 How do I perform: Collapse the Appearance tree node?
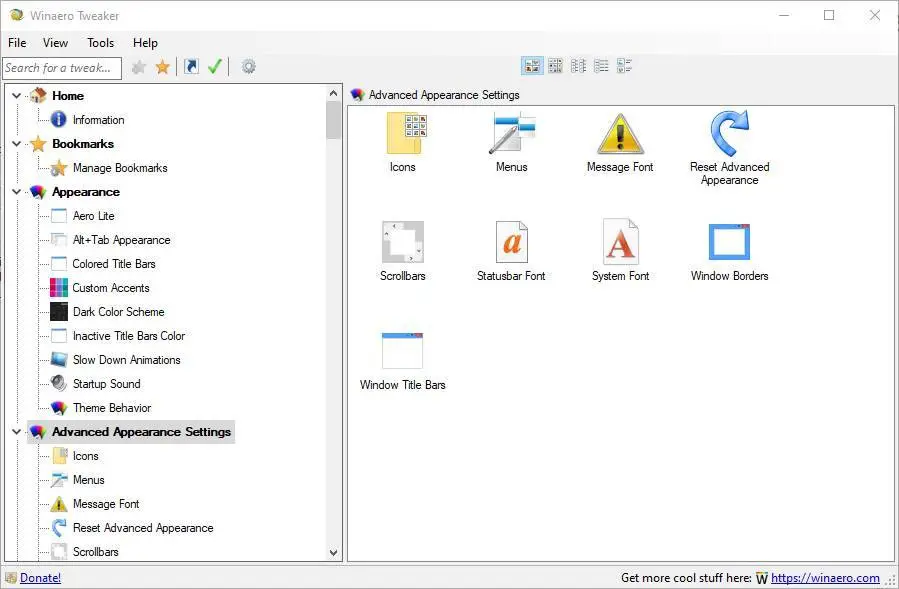17,192
